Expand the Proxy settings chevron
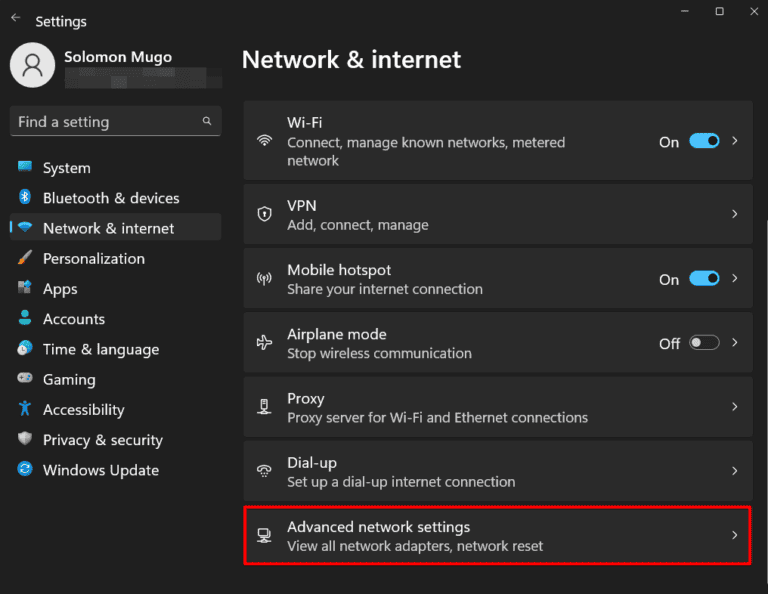 click(x=735, y=407)
